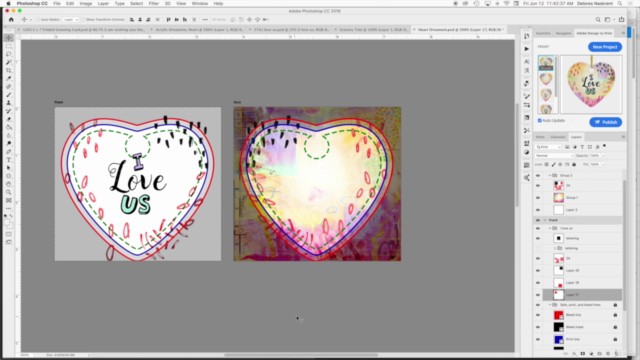Select the Zoom tool
Image resolution: width=640 pixels, height=360 pixels.
(x=9, y=192)
